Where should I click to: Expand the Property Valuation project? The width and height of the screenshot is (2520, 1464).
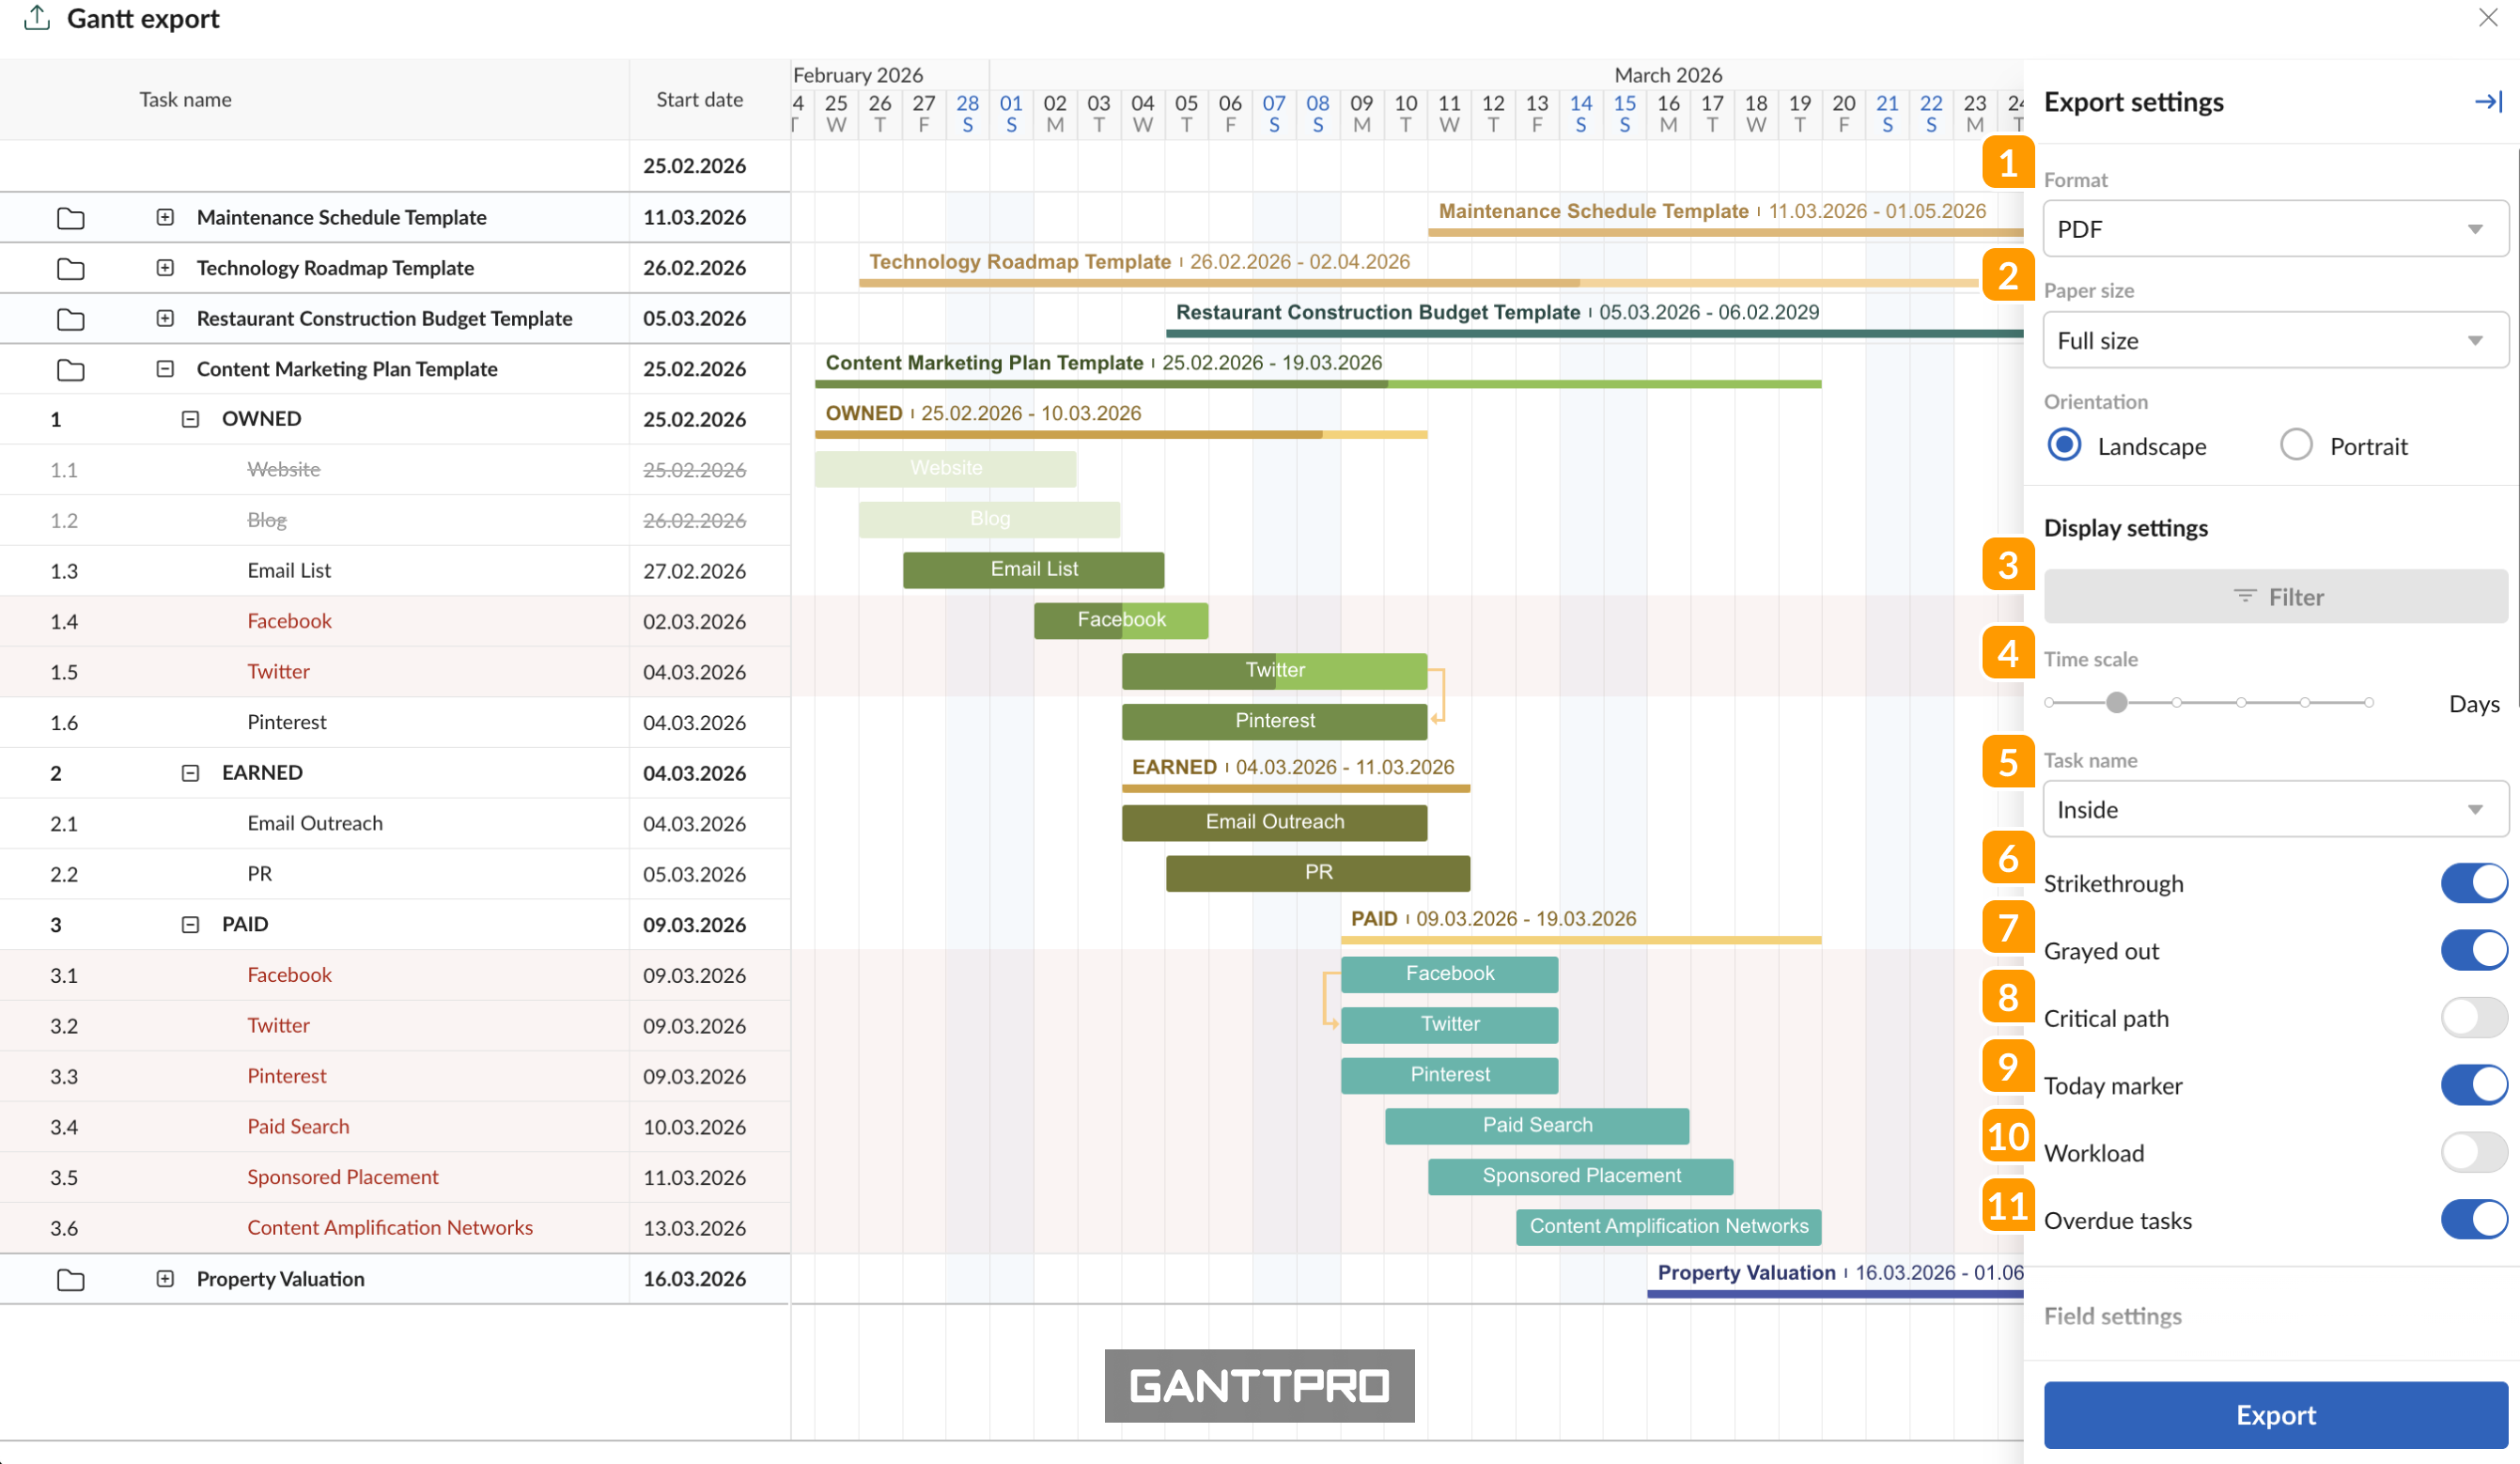pos(165,1279)
